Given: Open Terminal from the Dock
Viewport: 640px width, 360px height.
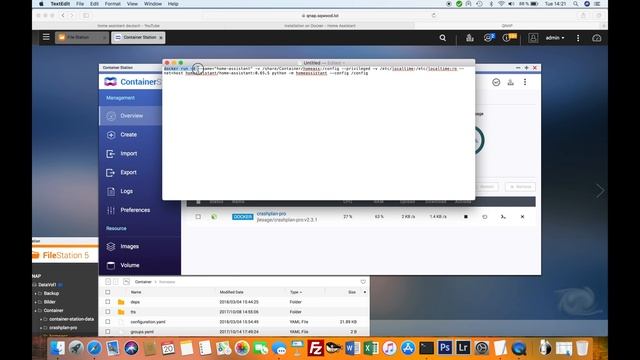Looking at the screenshot, I should [x=426, y=348].
